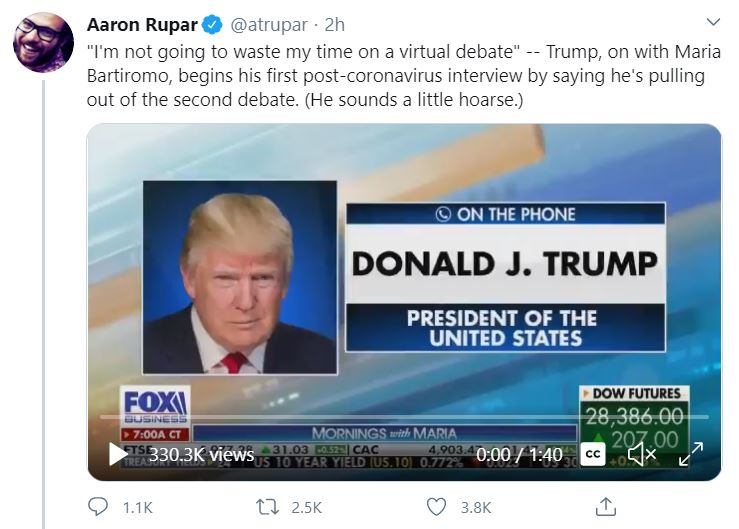Open the @atrupar handle link
Image resolution: width=739 pixels, height=529 pixels.
coord(269,25)
